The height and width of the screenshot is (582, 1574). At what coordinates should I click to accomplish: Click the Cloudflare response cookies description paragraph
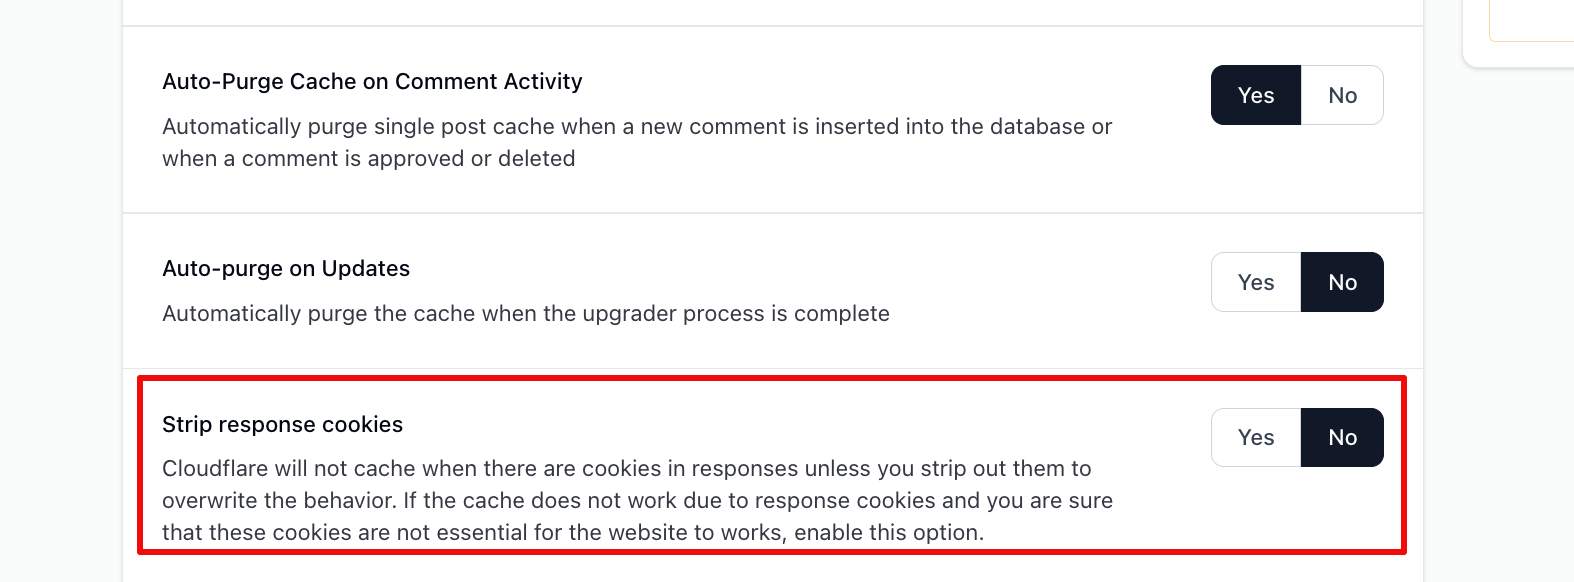tap(636, 501)
